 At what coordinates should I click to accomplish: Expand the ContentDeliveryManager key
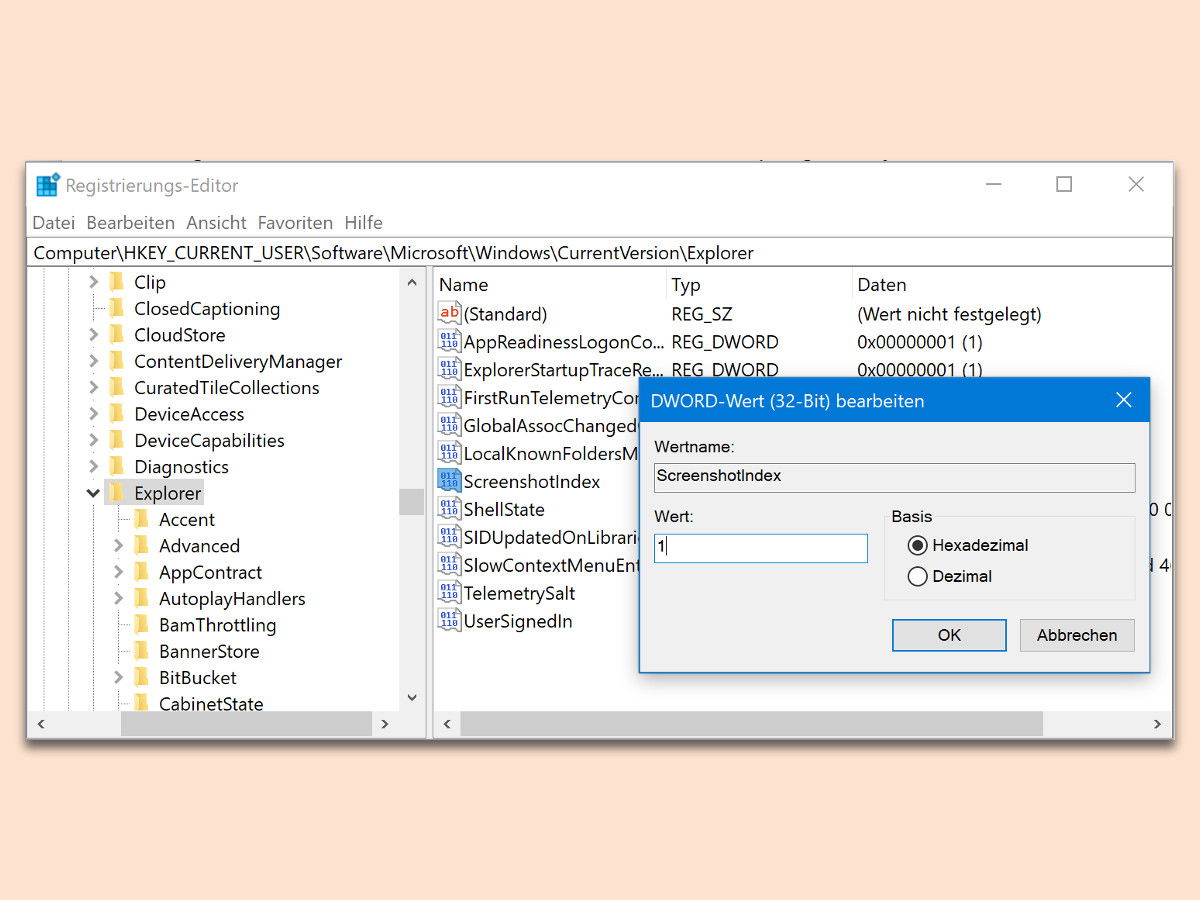tap(93, 361)
